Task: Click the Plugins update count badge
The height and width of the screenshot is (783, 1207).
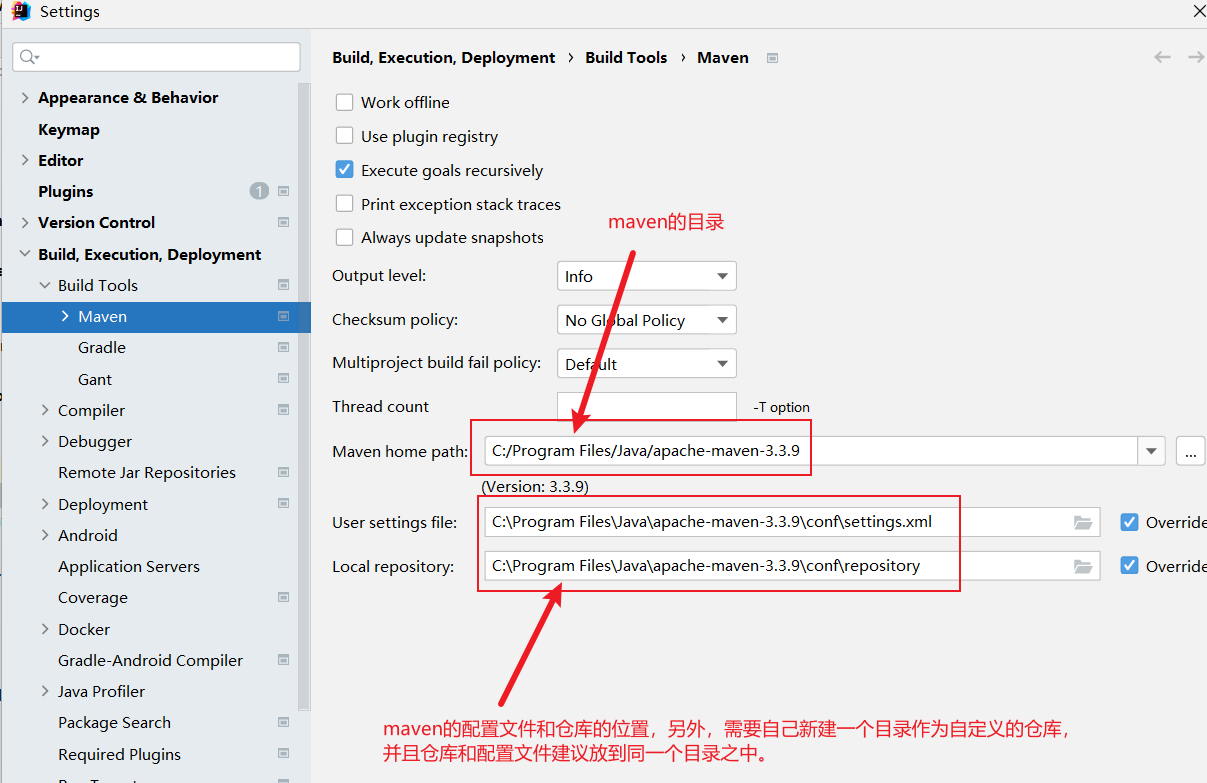Action: click(259, 191)
